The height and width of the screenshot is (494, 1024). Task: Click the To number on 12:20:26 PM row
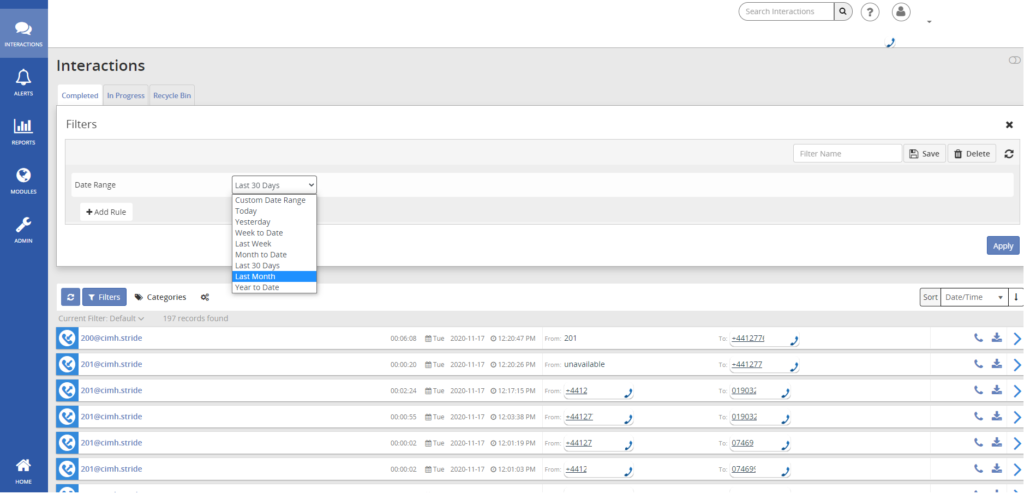click(747, 364)
